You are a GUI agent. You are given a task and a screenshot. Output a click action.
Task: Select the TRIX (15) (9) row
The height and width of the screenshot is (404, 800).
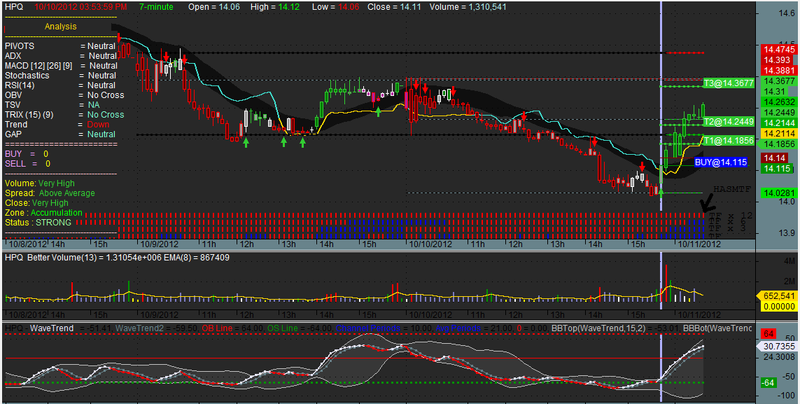[64, 115]
